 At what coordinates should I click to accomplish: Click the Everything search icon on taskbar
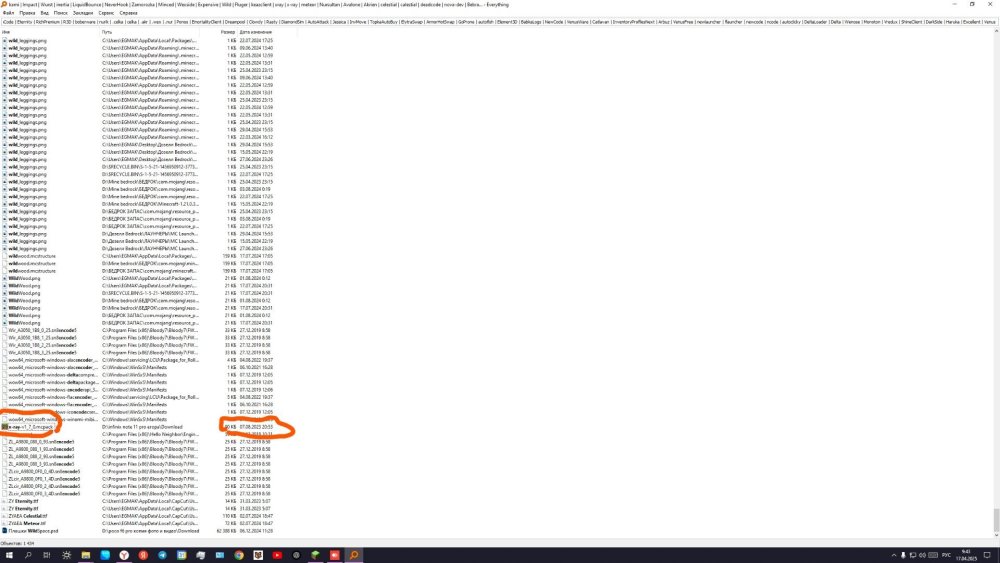click(353, 555)
